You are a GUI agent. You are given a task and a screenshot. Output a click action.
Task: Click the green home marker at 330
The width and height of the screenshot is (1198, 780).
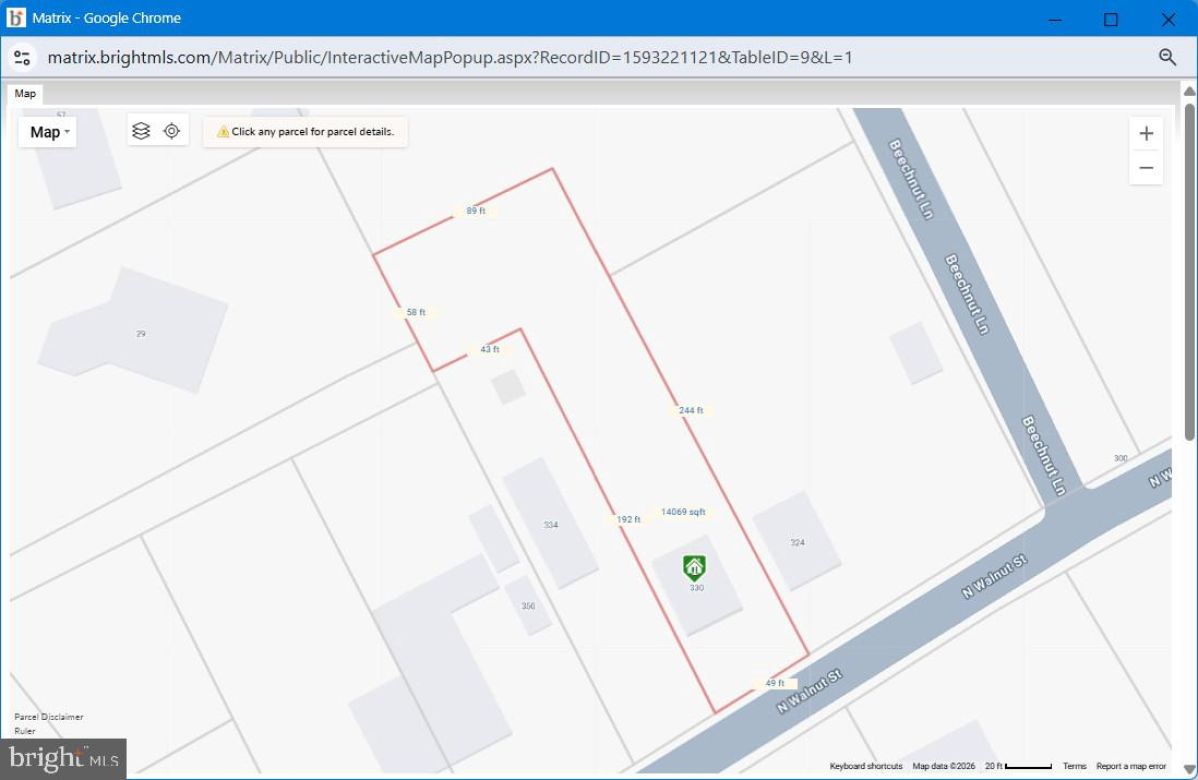694,568
